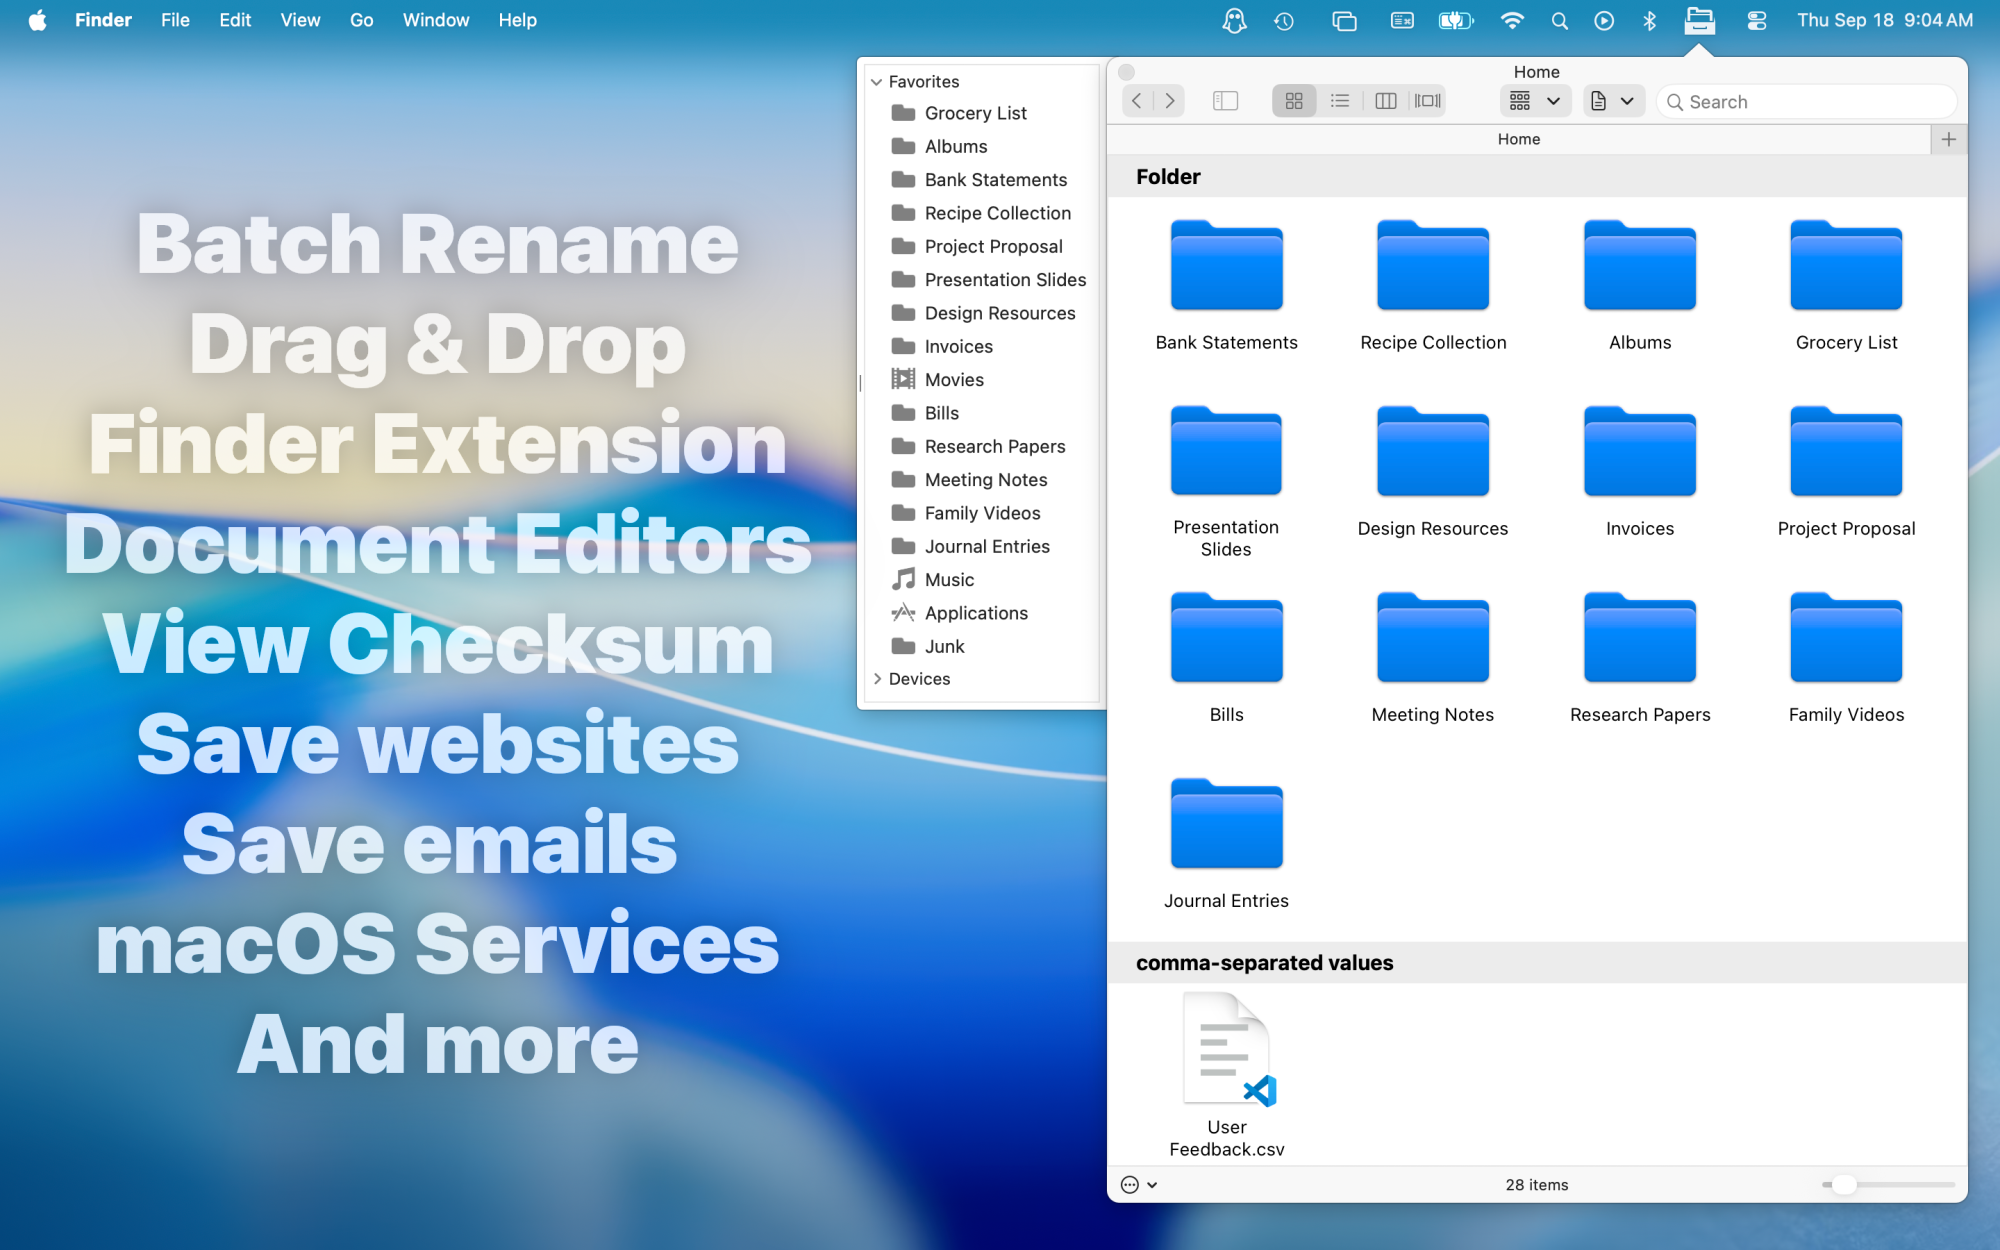Viewport: 2000px width, 1250px height.
Task: Click the back navigation button
Action: (x=1137, y=100)
